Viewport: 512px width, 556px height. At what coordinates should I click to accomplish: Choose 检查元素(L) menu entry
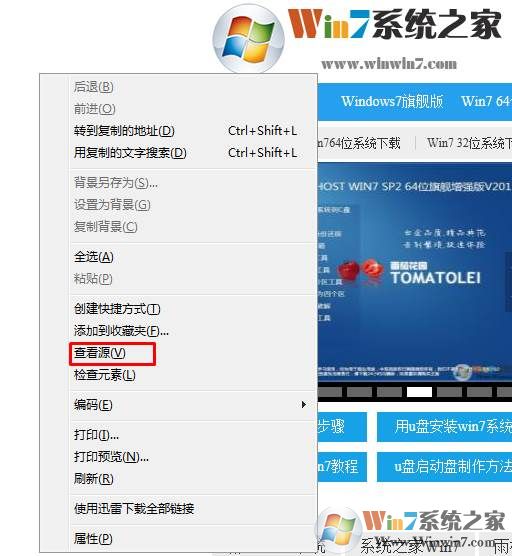(105, 375)
